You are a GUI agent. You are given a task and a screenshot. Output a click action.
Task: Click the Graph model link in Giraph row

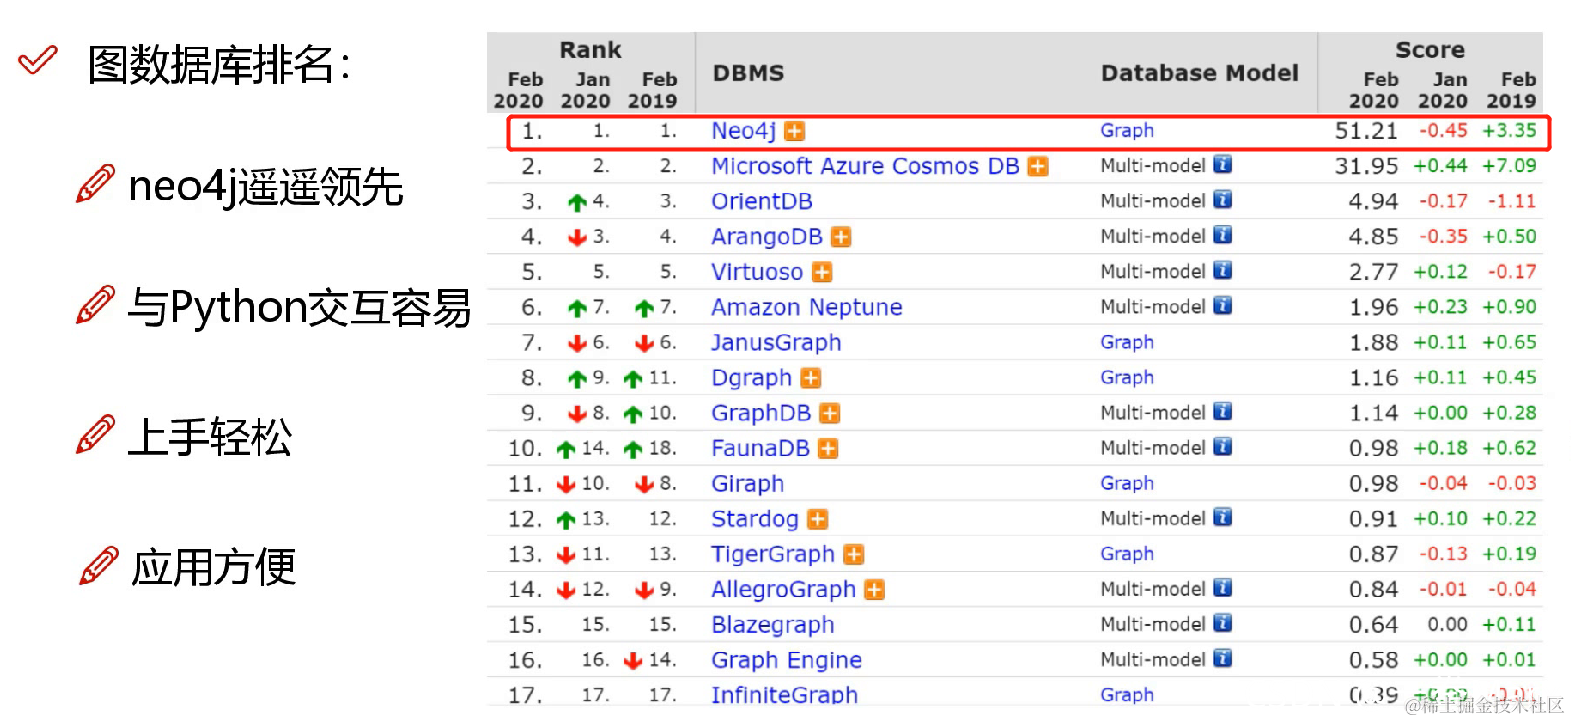point(1127,484)
